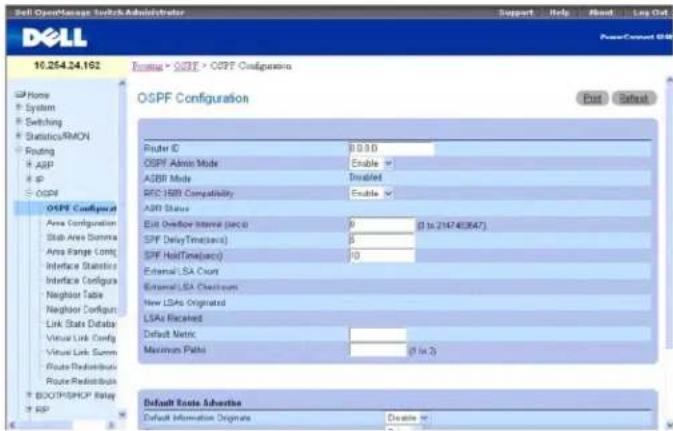The height and width of the screenshot is (431, 673).
Task: Click the LSAs Received label
Action: [x=173, y=318]
